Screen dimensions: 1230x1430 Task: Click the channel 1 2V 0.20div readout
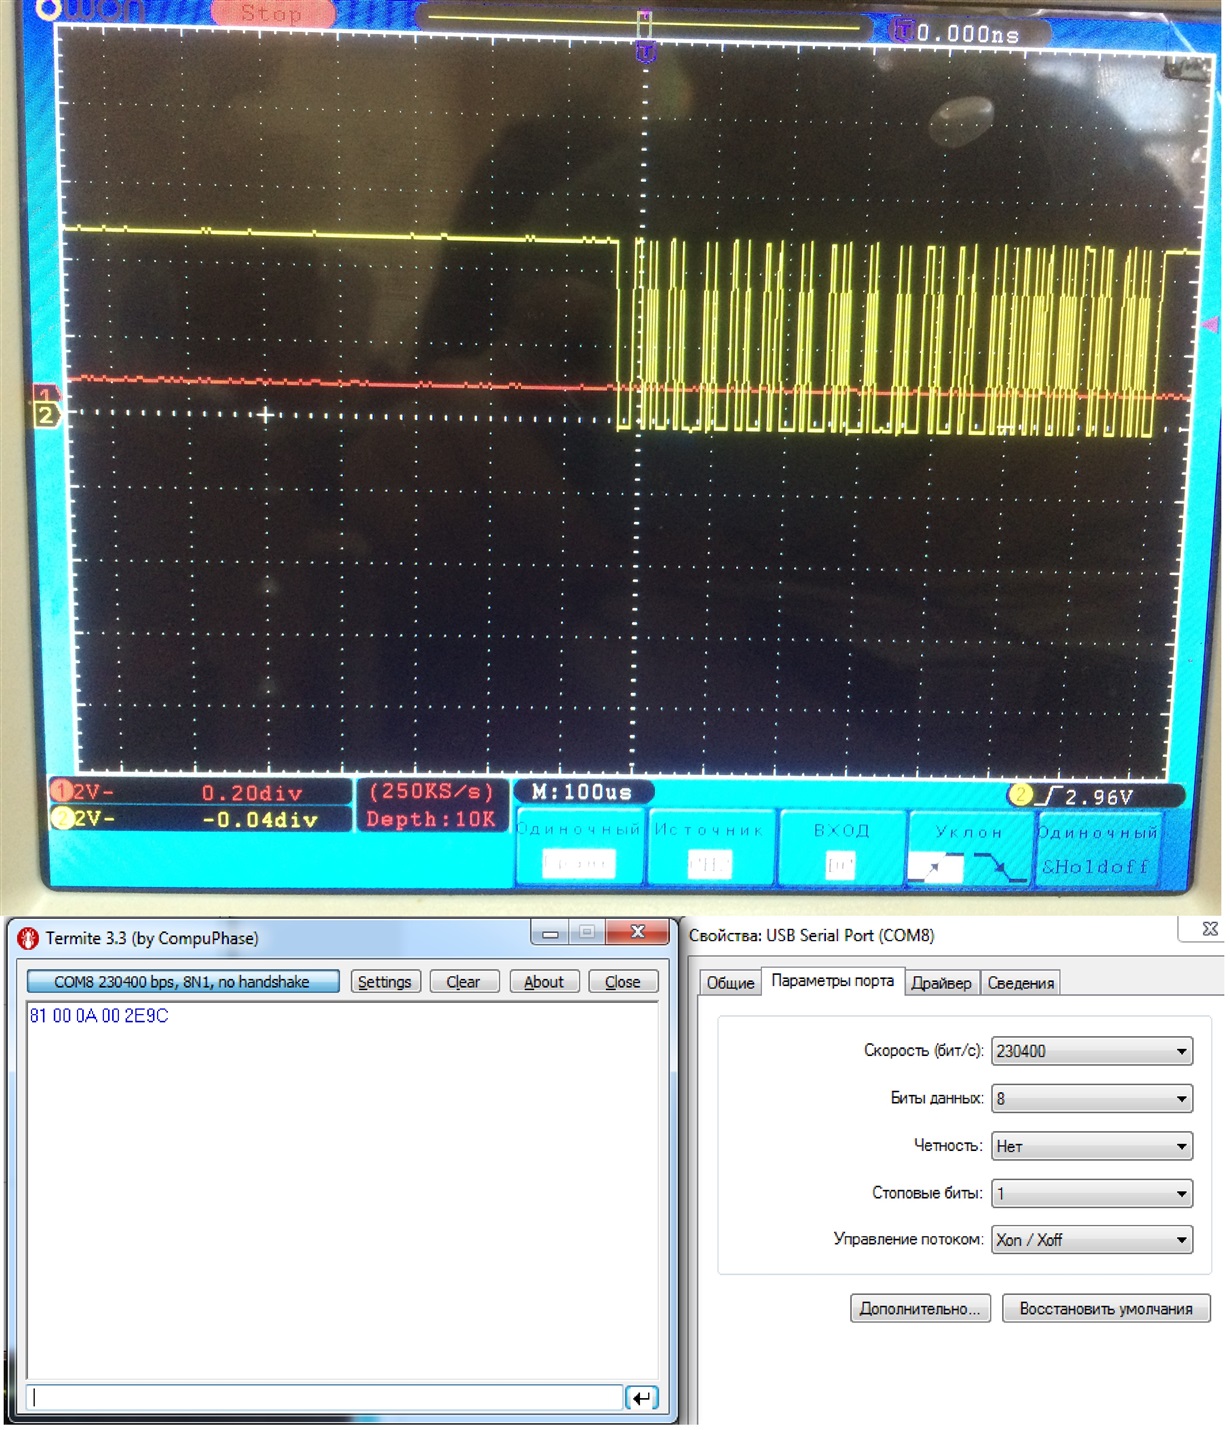coord(200,792)
